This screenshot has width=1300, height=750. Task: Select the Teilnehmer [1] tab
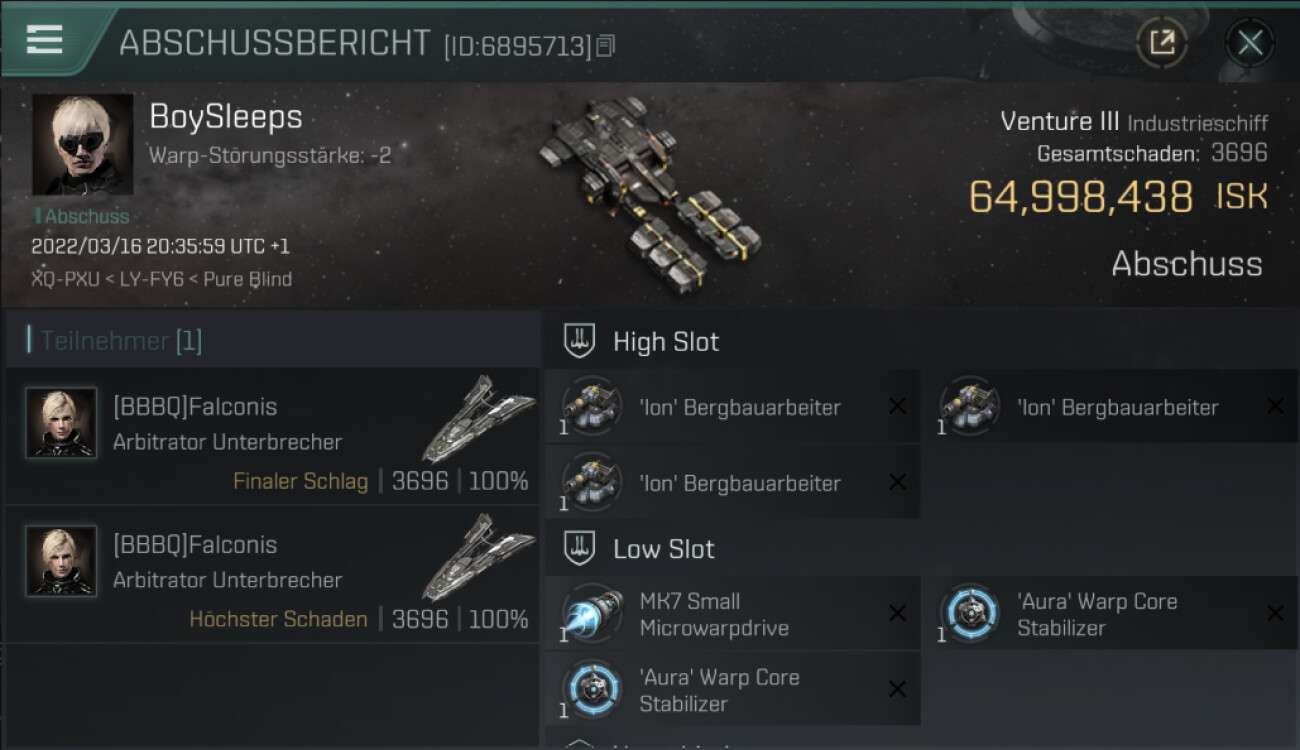click(x=121, y=341)
